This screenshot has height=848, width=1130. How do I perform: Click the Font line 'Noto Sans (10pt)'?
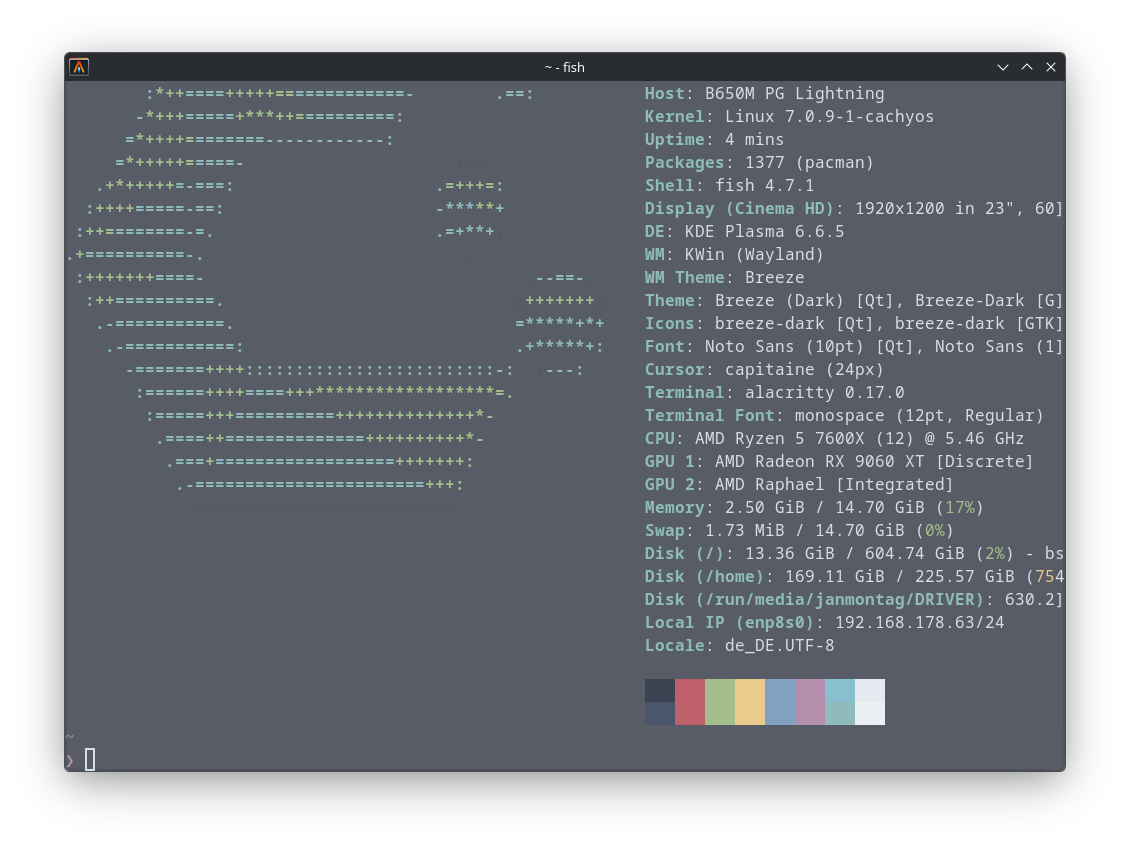click(x=854, y=347)
